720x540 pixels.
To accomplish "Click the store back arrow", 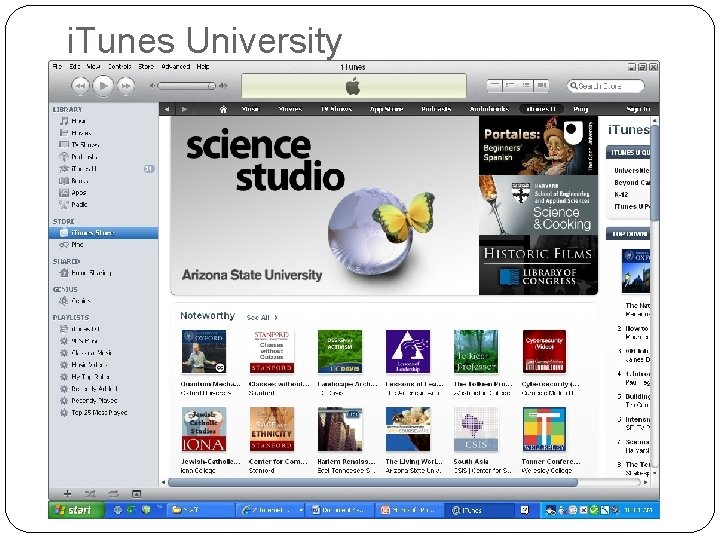I will [167, 109].
